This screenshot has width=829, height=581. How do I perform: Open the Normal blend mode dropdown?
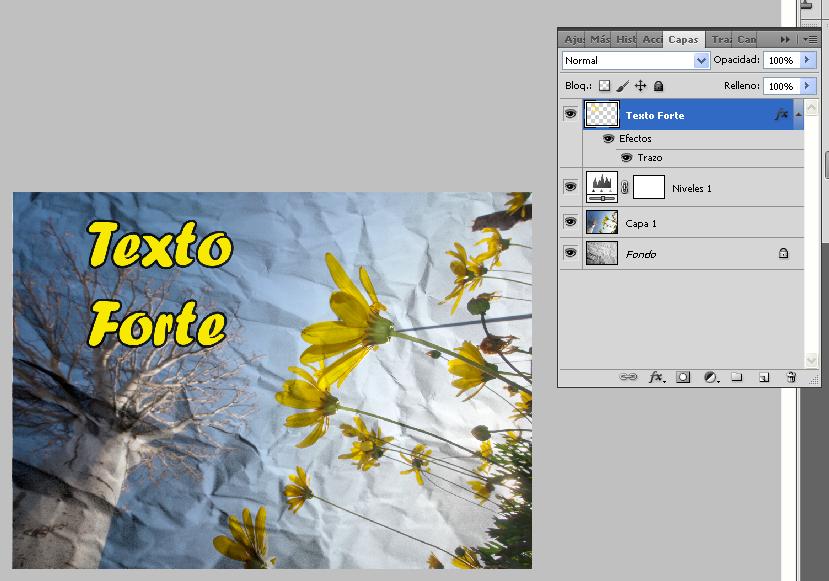635,61
